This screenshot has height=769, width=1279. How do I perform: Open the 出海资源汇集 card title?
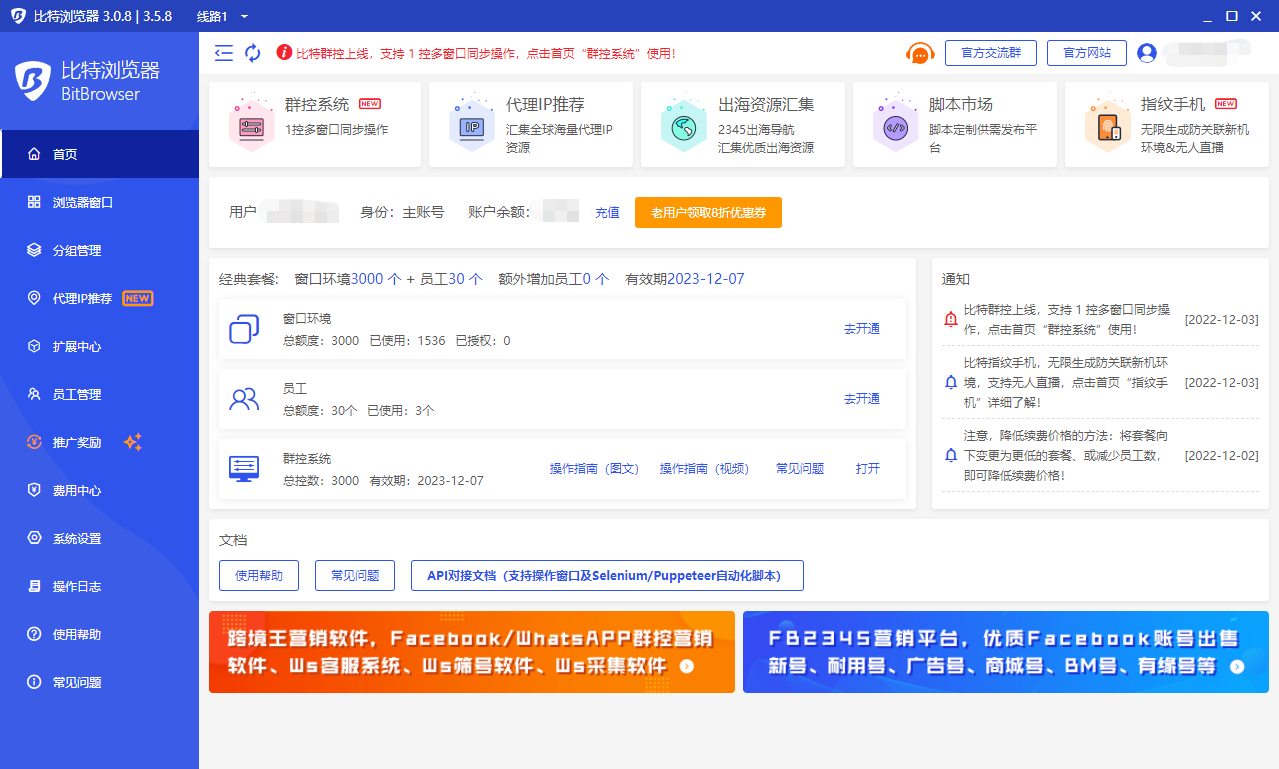(x=766, y=104)
